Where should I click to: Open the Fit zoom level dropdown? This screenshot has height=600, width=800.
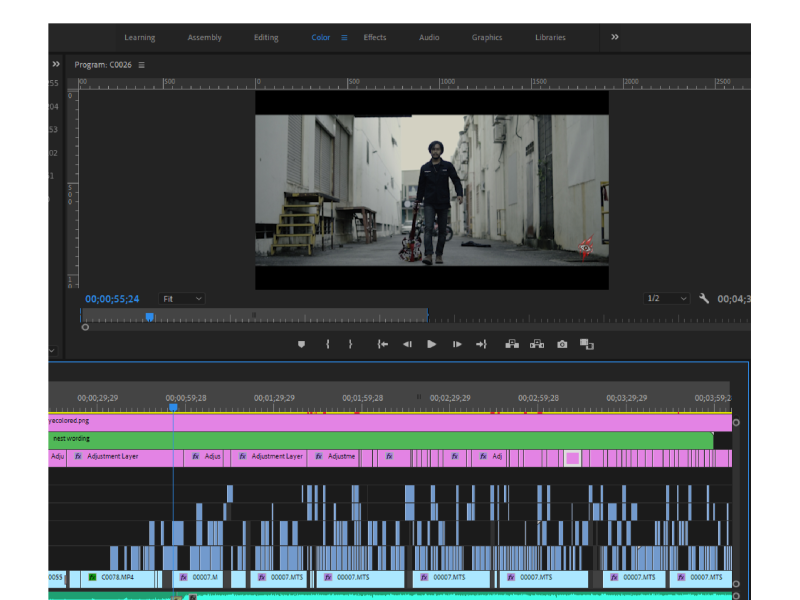[183, 299]
